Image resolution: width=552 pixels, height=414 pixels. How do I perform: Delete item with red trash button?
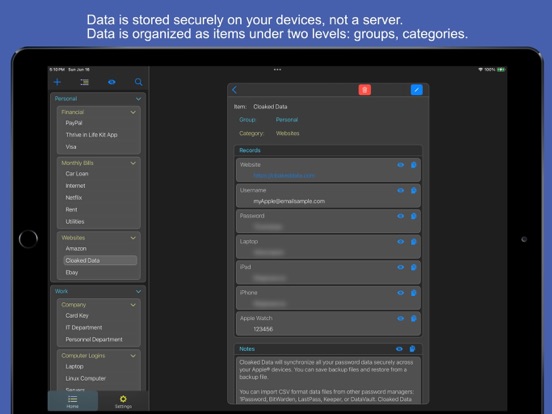365,90
